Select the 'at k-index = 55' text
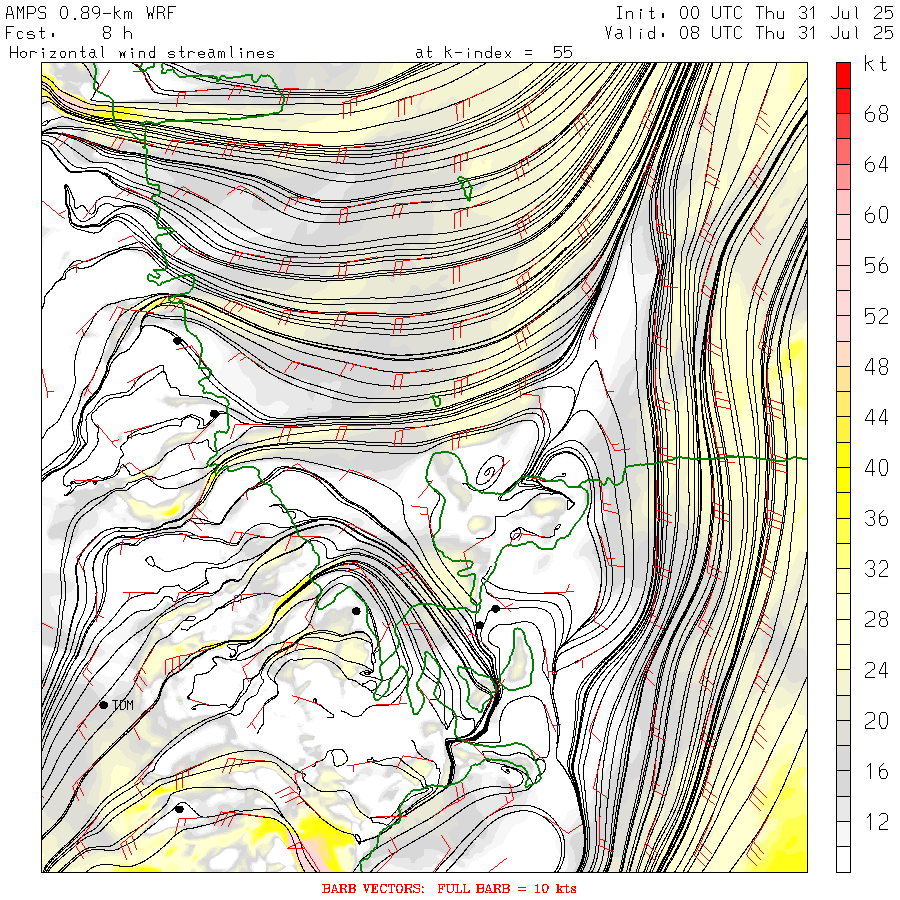This screenshot has width=900, height=900. pos(494,53)
